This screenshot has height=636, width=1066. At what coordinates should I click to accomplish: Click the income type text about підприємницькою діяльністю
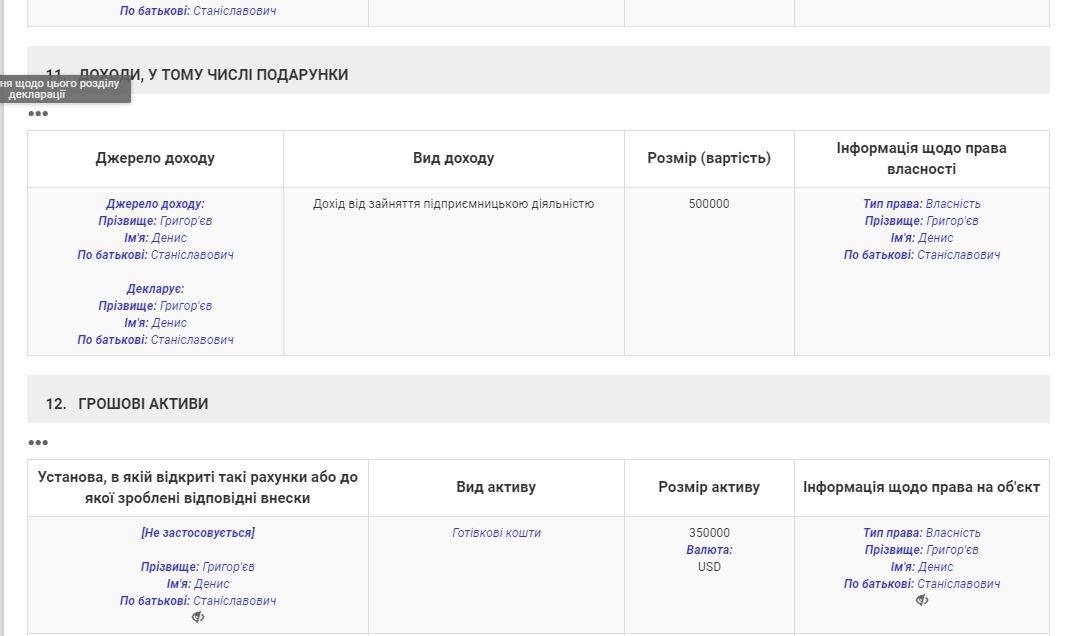tap(453, 204)
